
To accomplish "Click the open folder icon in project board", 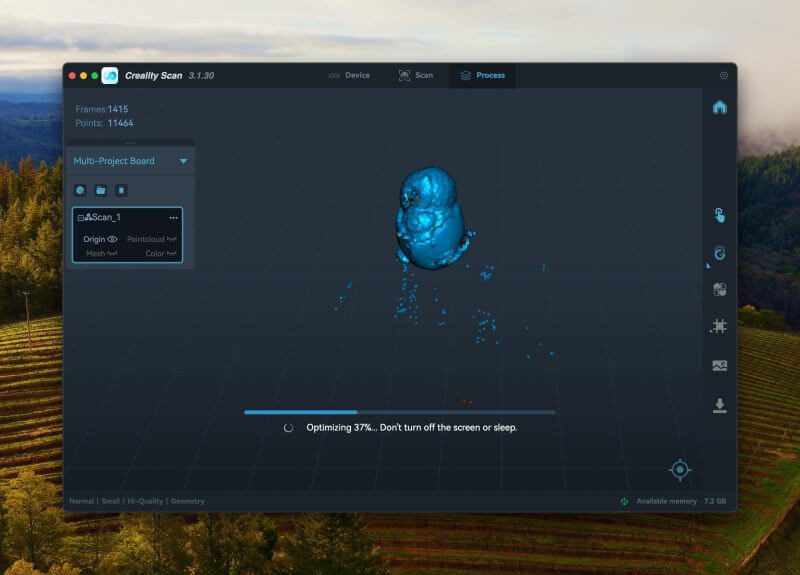I will point(101,190).
